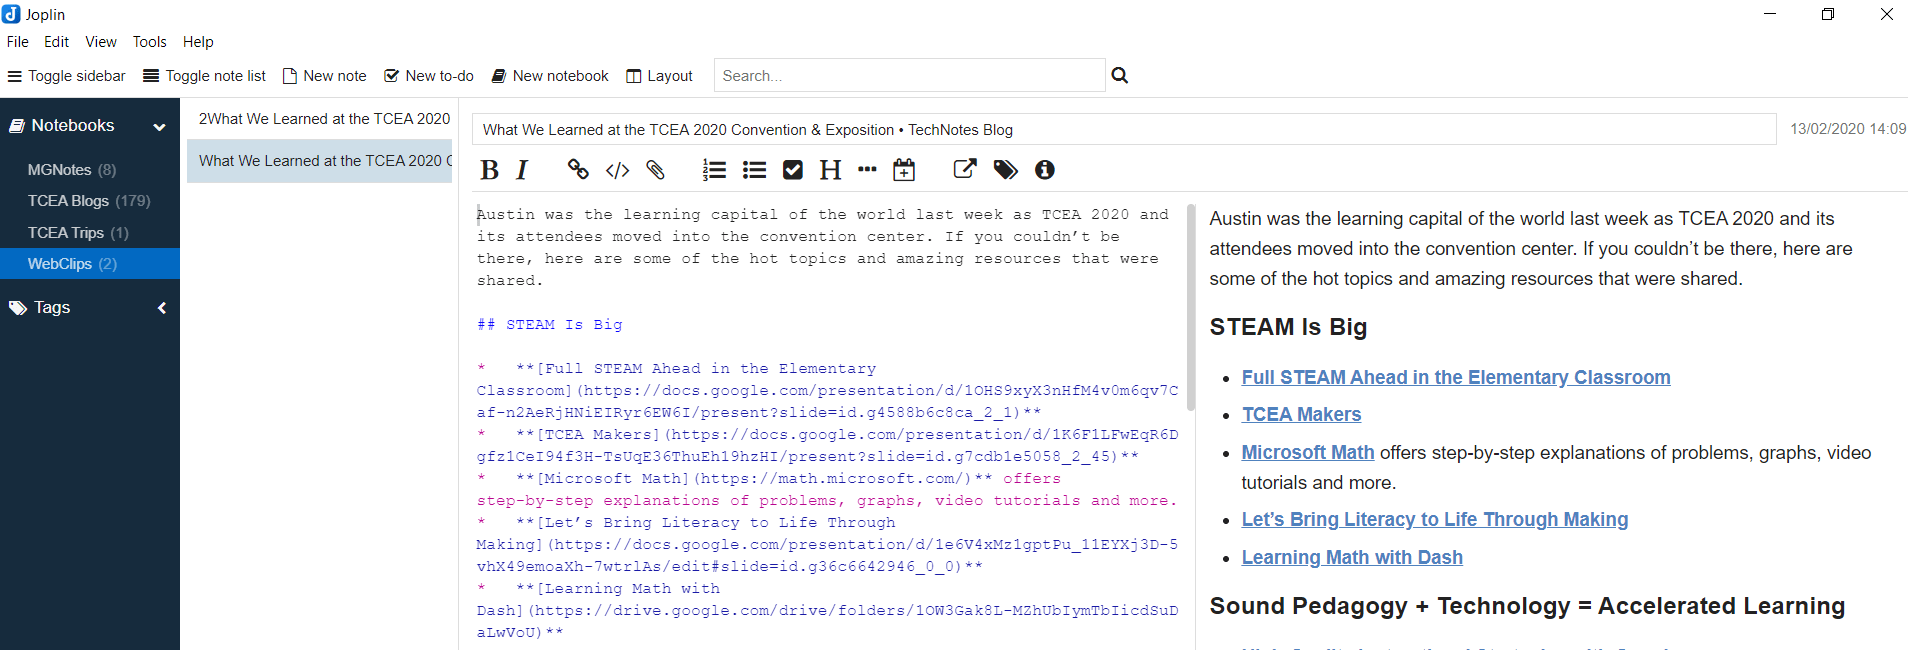This screenshot has height=650, width=1908.
Task: Open the Tools menu
Action: [149, 42]
